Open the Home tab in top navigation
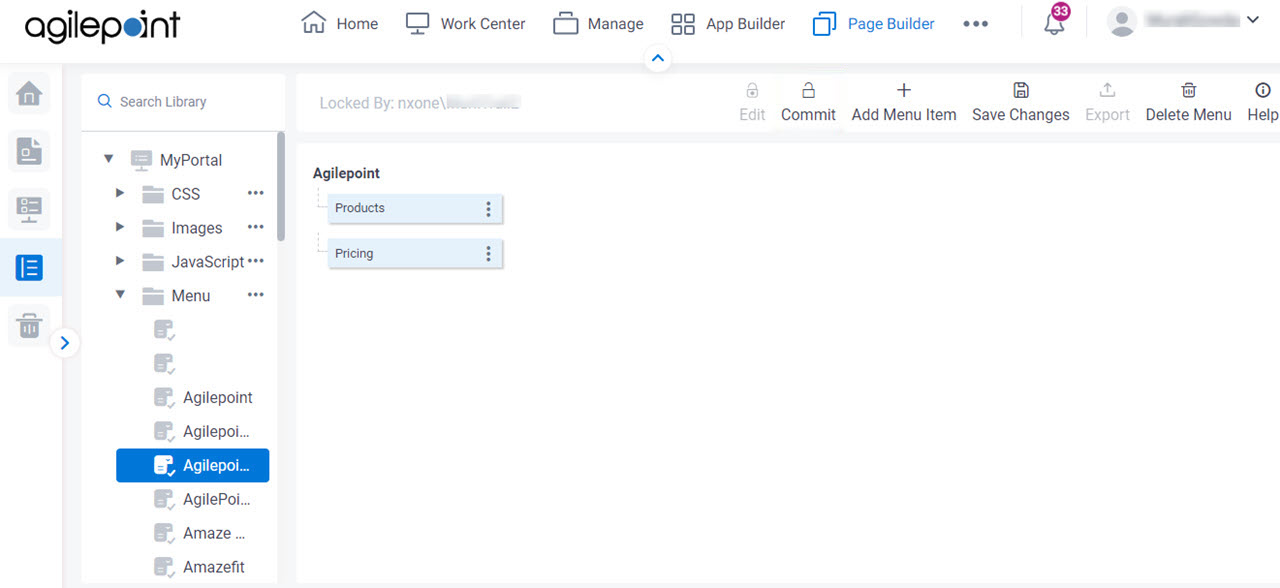Screen dimensions: 1280x588 pyautogui.click(x=339, y=23)
